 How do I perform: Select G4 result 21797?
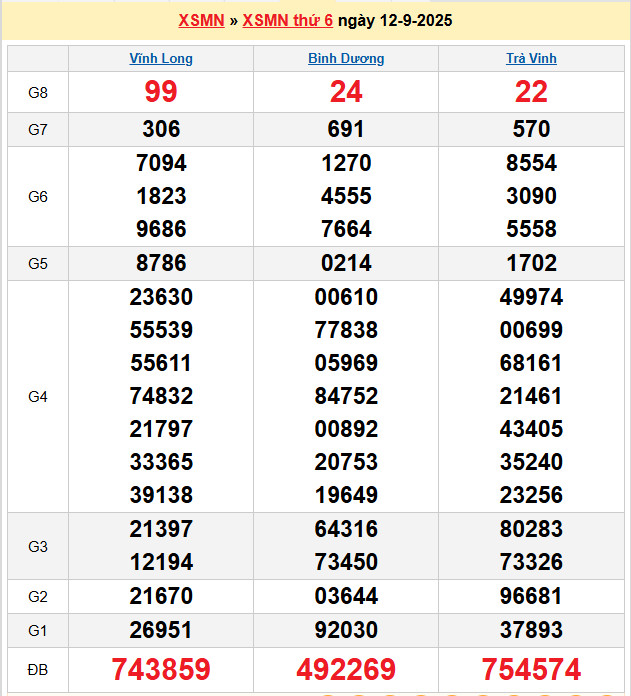(x=161, y=429)
